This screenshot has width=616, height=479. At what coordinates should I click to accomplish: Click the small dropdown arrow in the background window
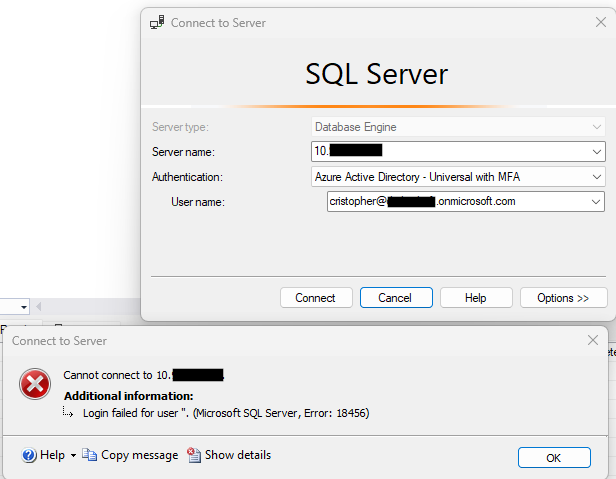(x=24, y=307)
